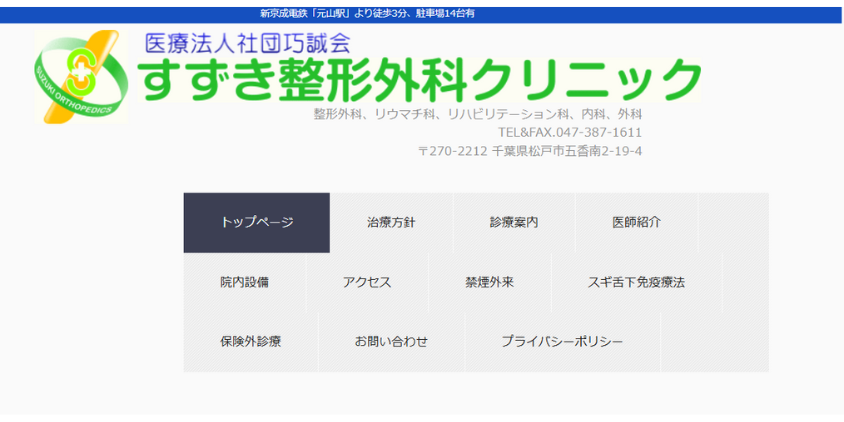
Task: Navigate to 禁煙外来
Action: [490, 283]
